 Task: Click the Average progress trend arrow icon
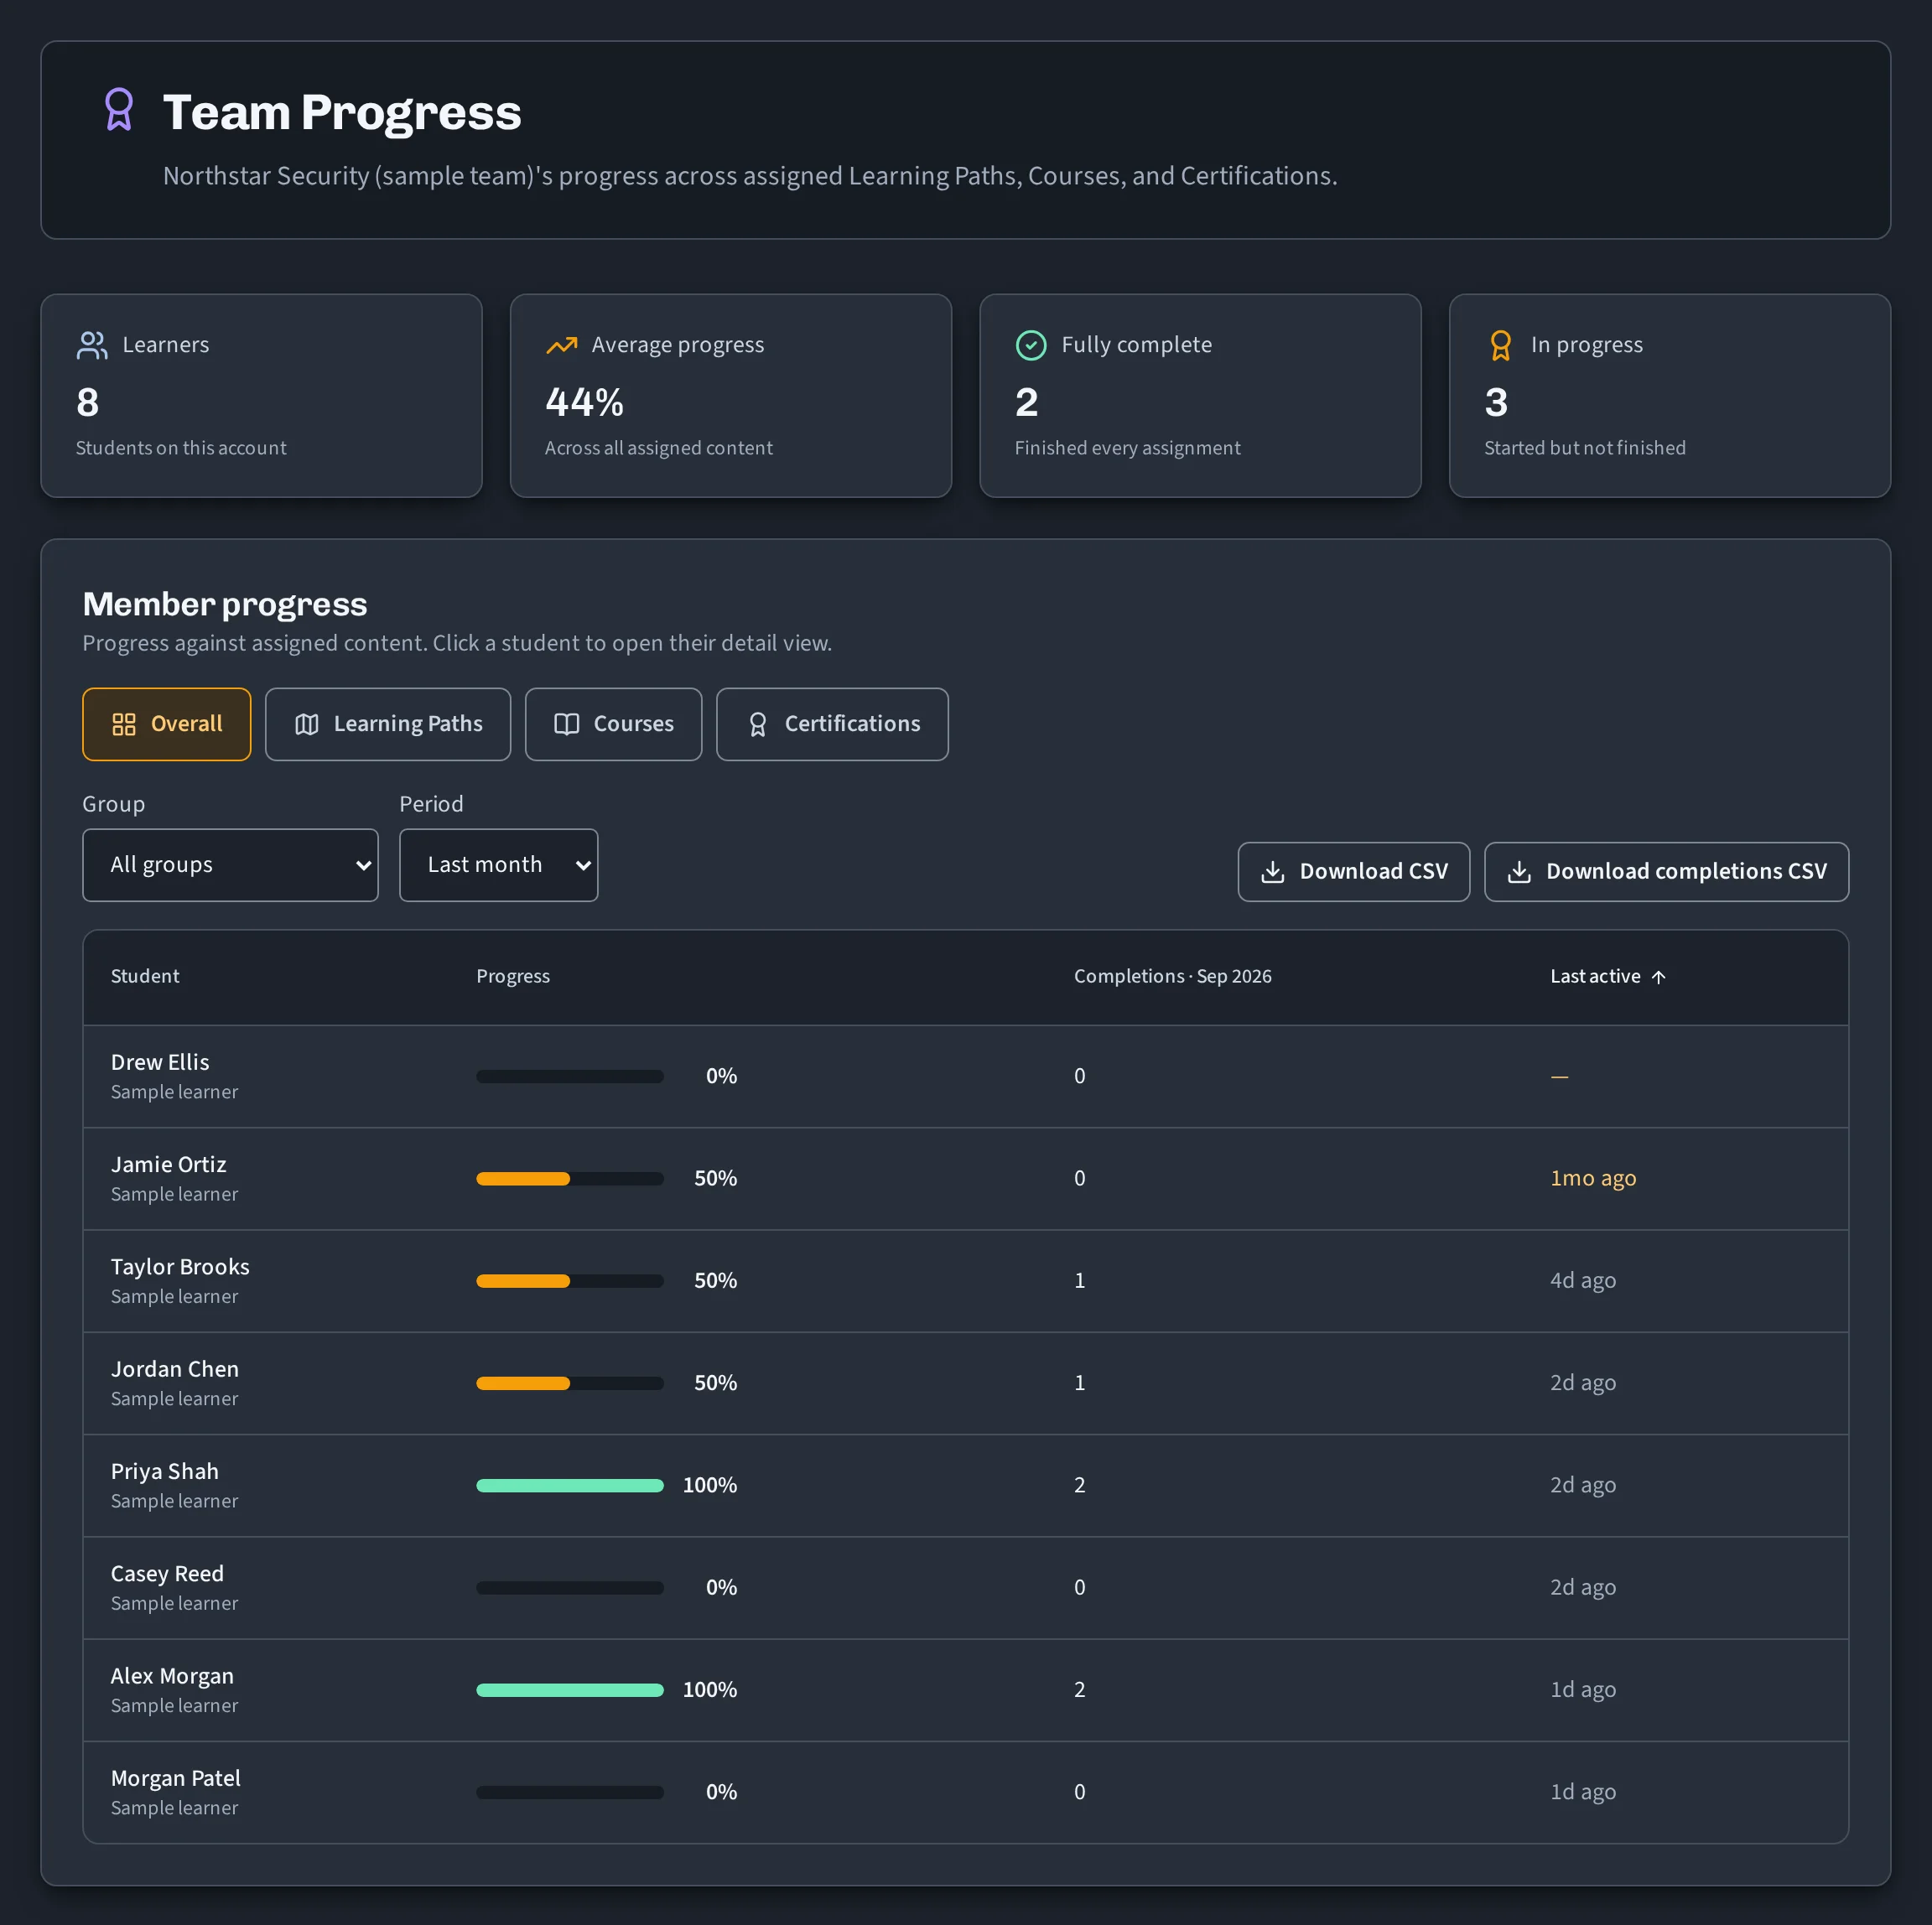pos(562,345)
